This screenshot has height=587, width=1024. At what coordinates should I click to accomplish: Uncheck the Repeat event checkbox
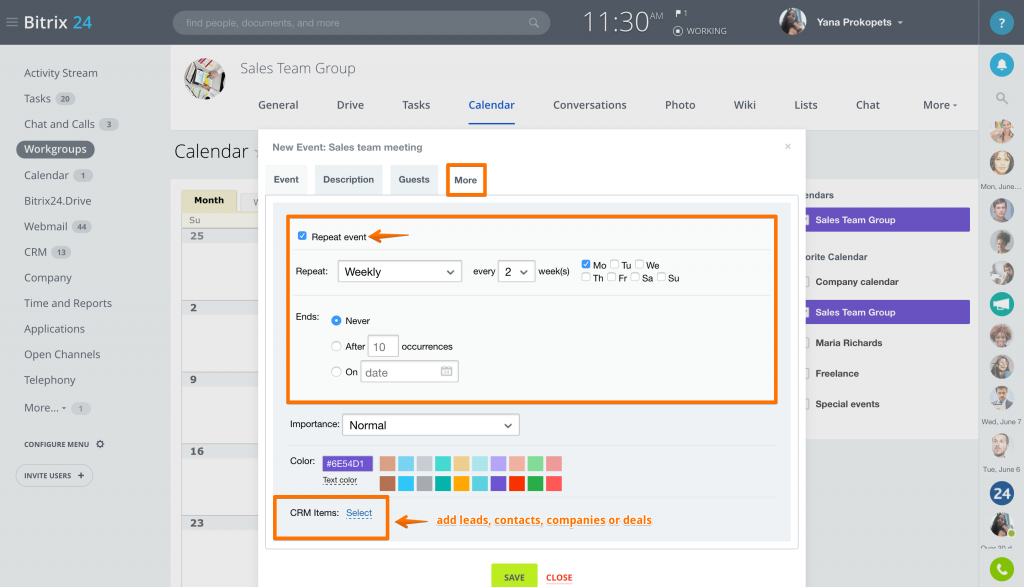tap(302, 236)
